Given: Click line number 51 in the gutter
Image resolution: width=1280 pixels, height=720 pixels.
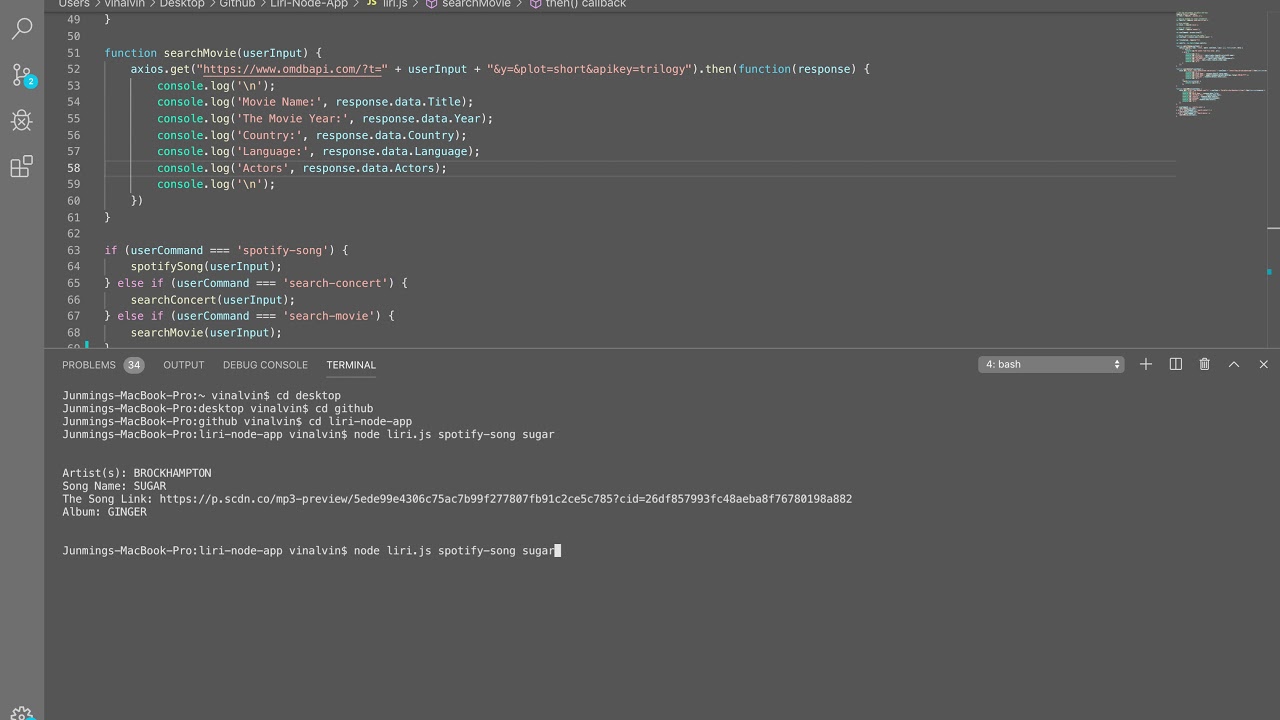Looking at the screenshot, I should click(74, 53).
